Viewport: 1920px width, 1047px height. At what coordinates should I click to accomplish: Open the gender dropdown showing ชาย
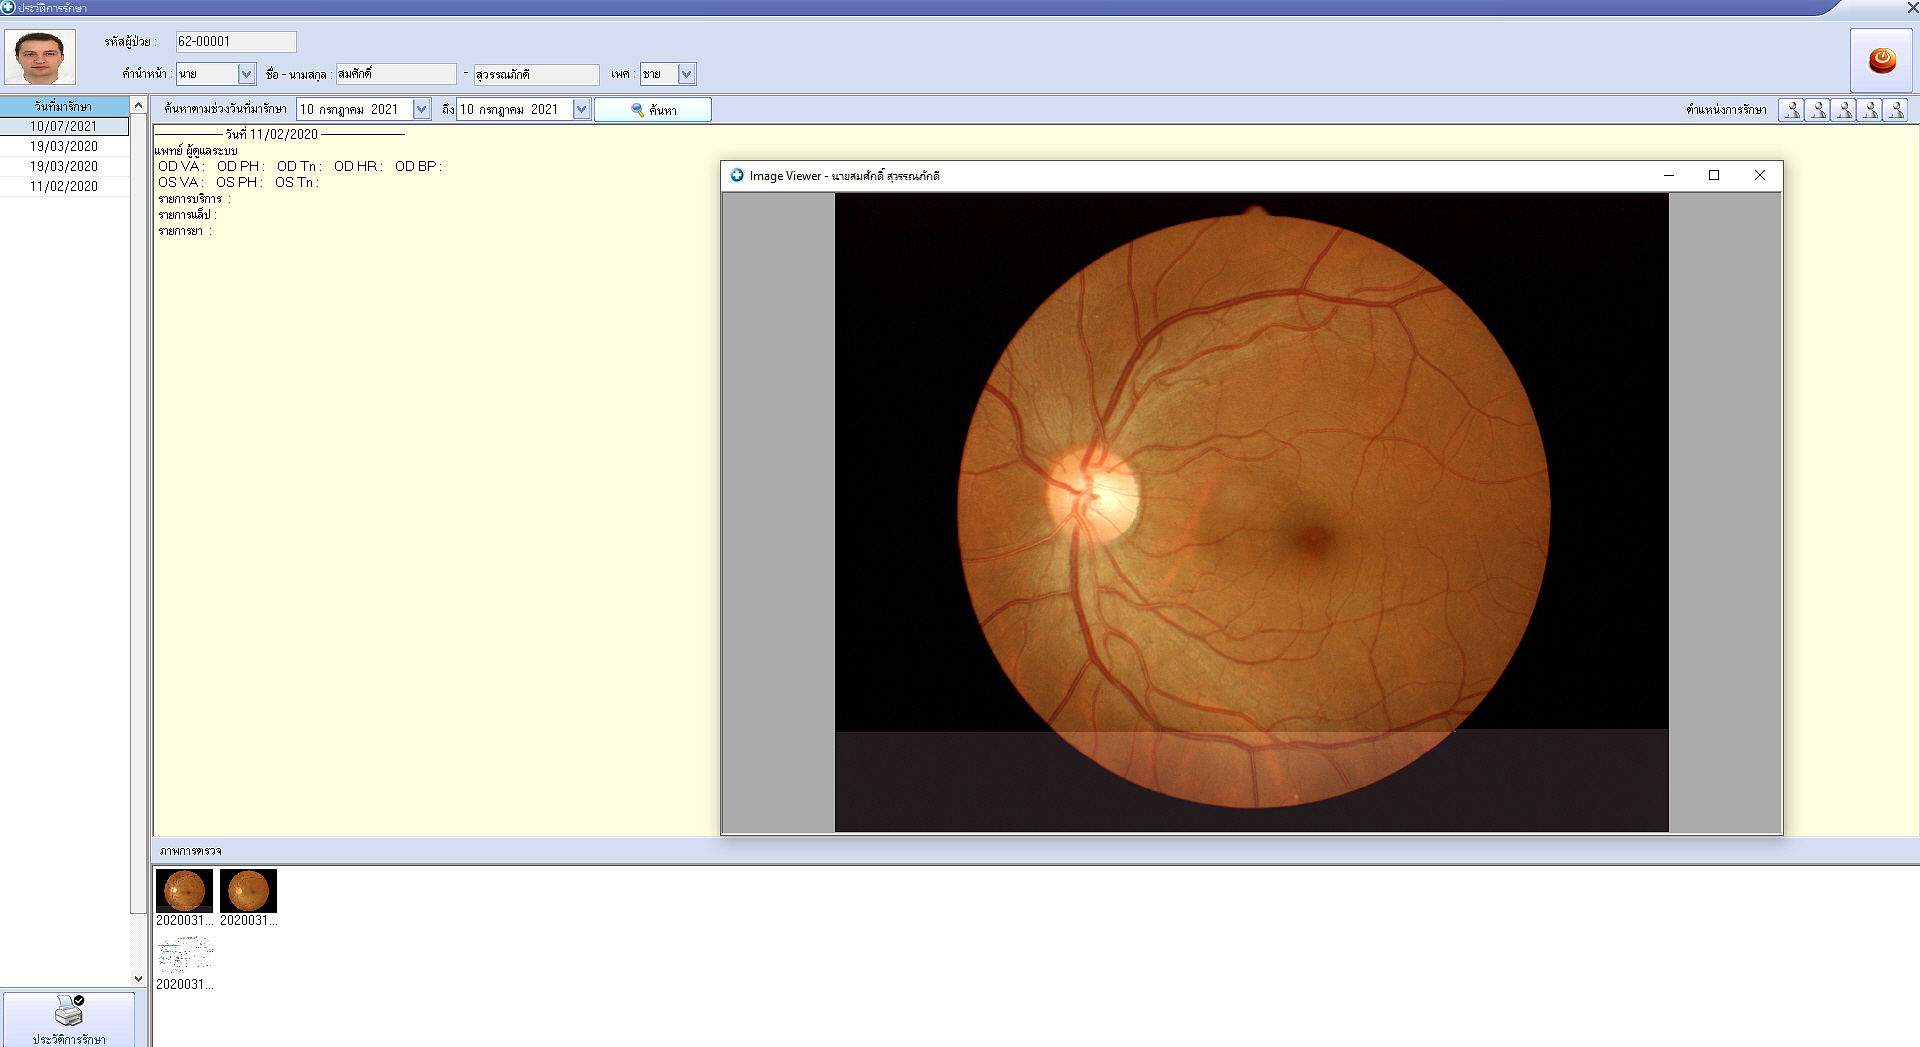coord(686,74)
